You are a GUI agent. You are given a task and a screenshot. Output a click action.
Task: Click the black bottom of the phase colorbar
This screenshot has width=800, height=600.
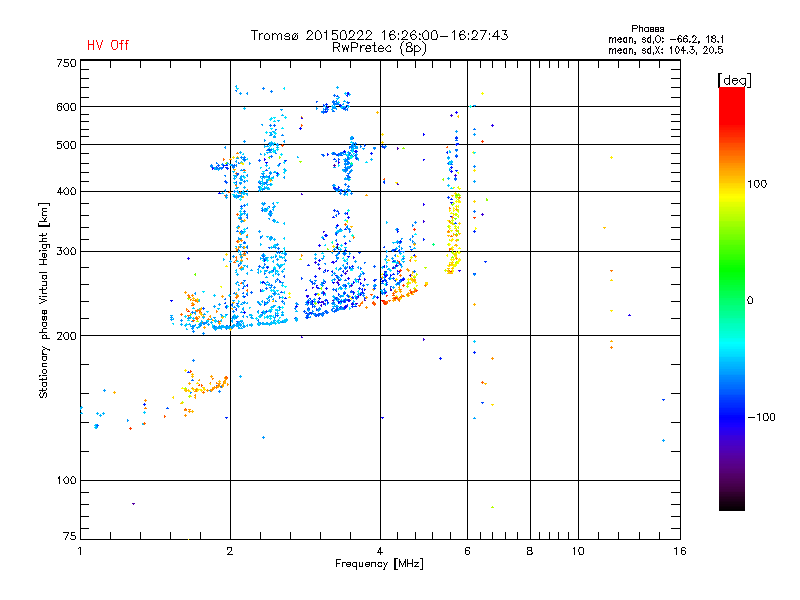click(x=732, y=503)
